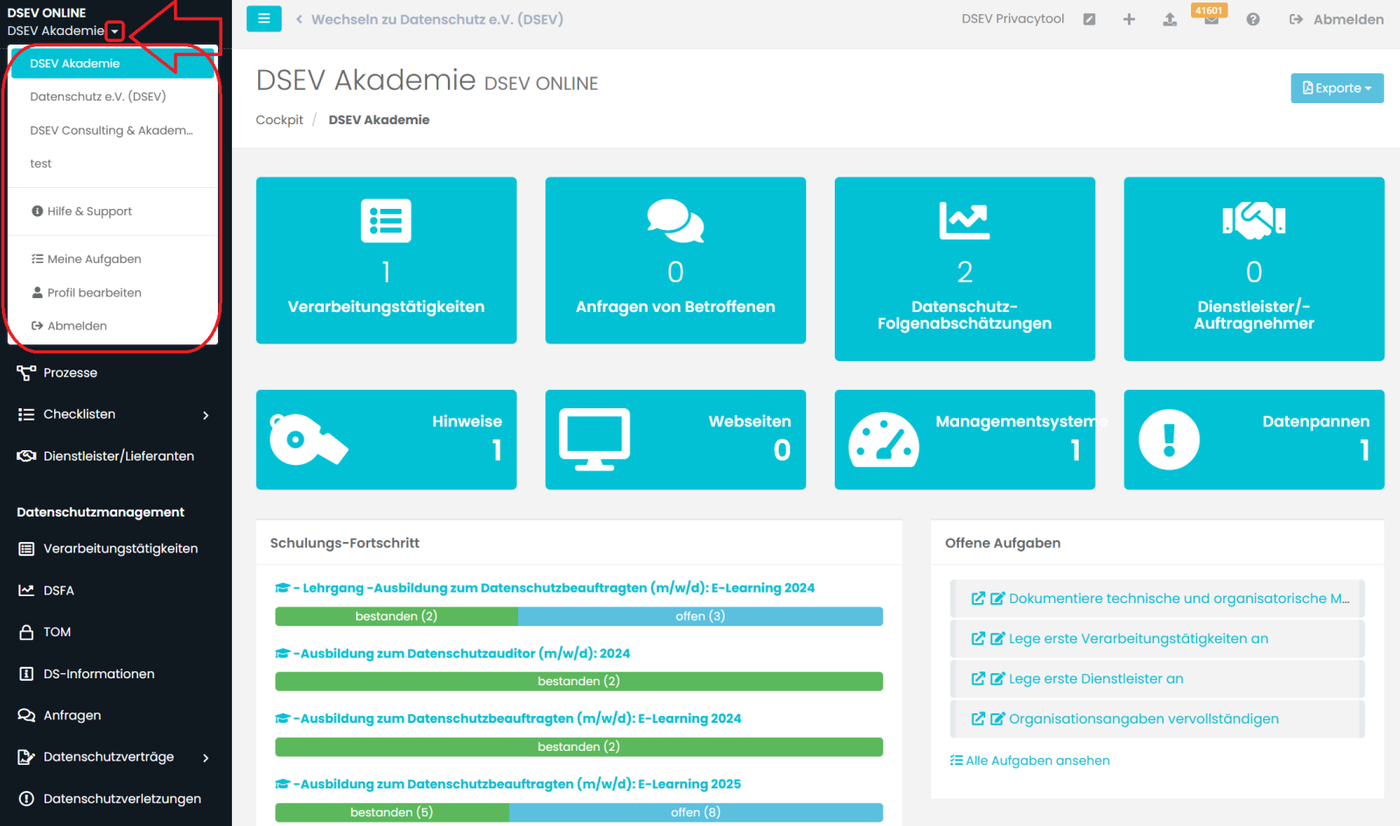The width and height of the screenshot is (1400, 826).
Task: Click the 'Alle Aufgaben ansehen' link
Action: [x=1030, y=761]
